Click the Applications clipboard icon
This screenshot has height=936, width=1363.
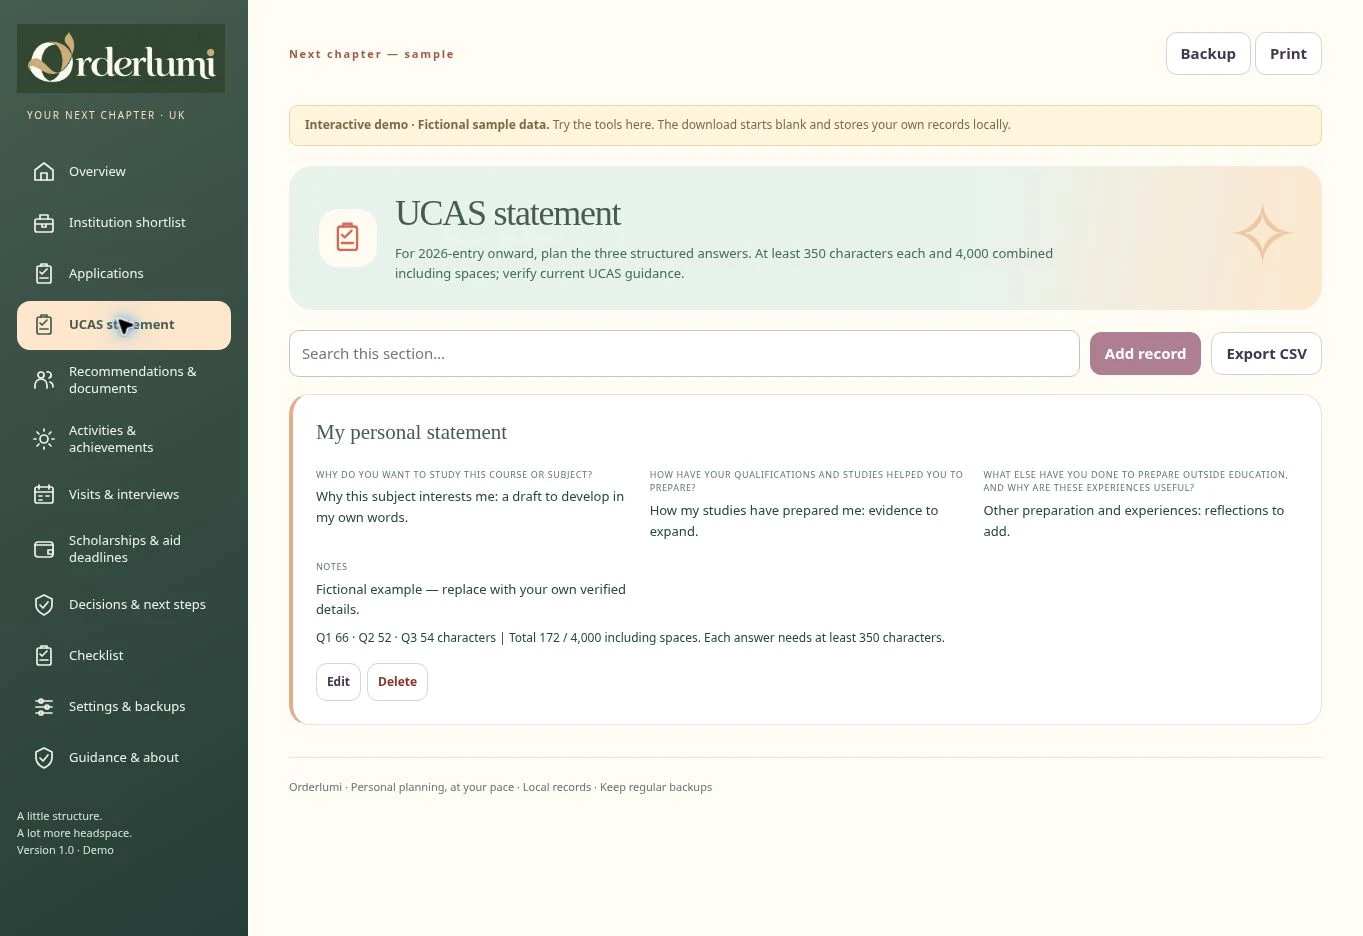[x=44, y=274]
